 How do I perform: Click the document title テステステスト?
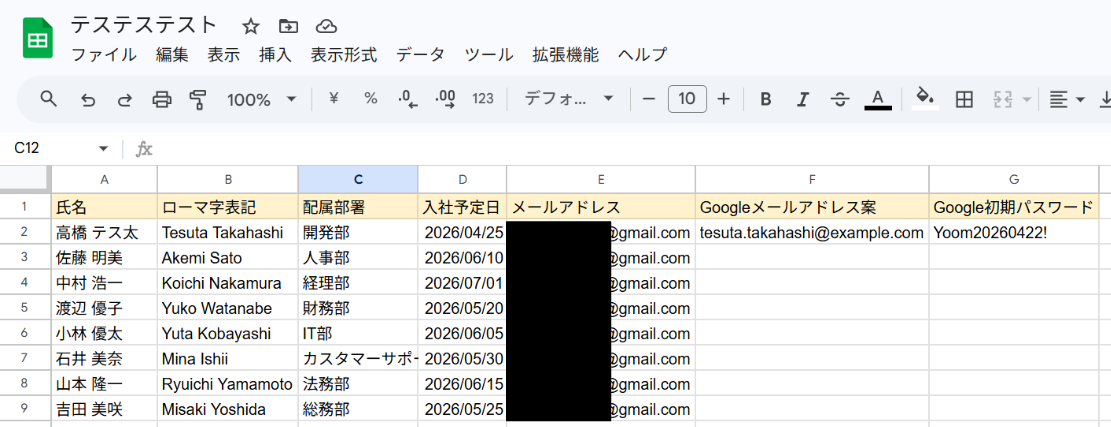click(144, 25)
